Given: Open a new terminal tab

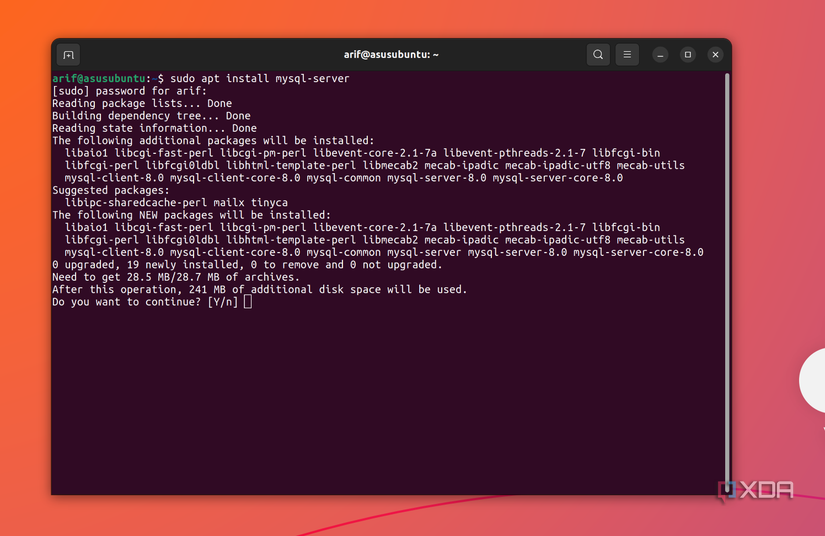Looking at the screenshot, I should coord(68,55).
